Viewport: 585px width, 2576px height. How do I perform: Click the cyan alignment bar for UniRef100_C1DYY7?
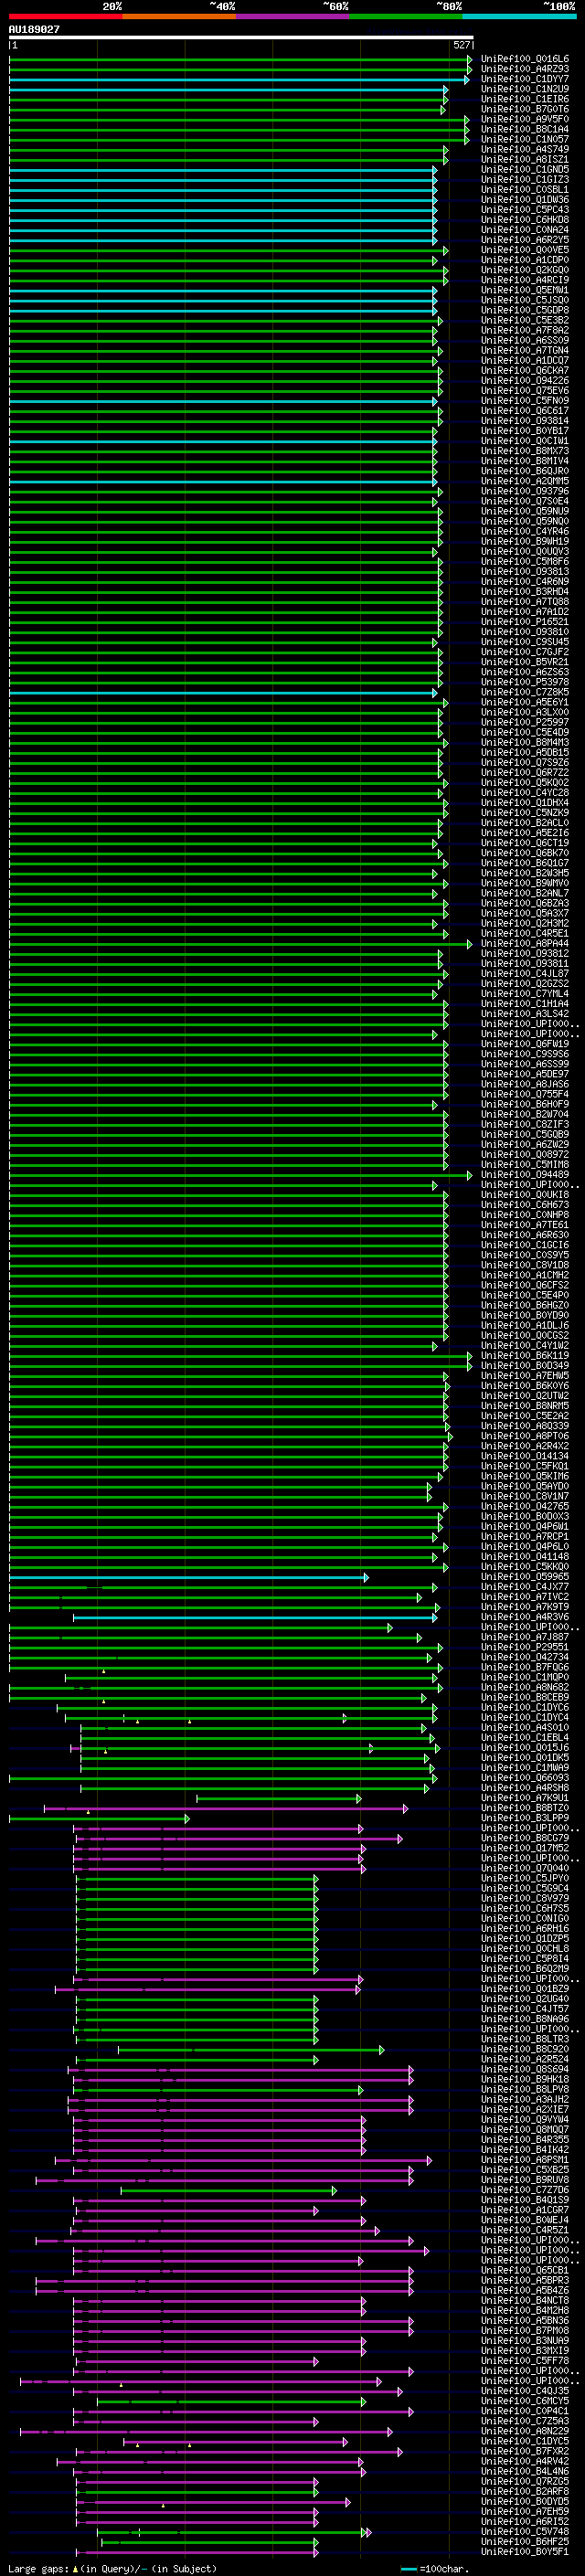(x=238, y=79)
